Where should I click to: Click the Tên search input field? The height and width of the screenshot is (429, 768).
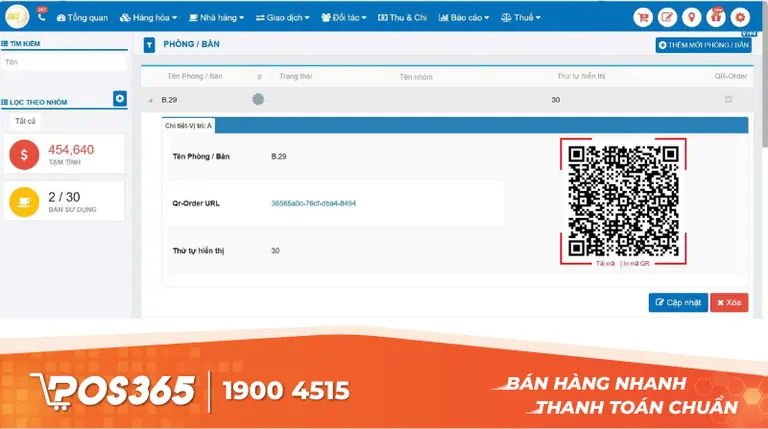(64, 62)
